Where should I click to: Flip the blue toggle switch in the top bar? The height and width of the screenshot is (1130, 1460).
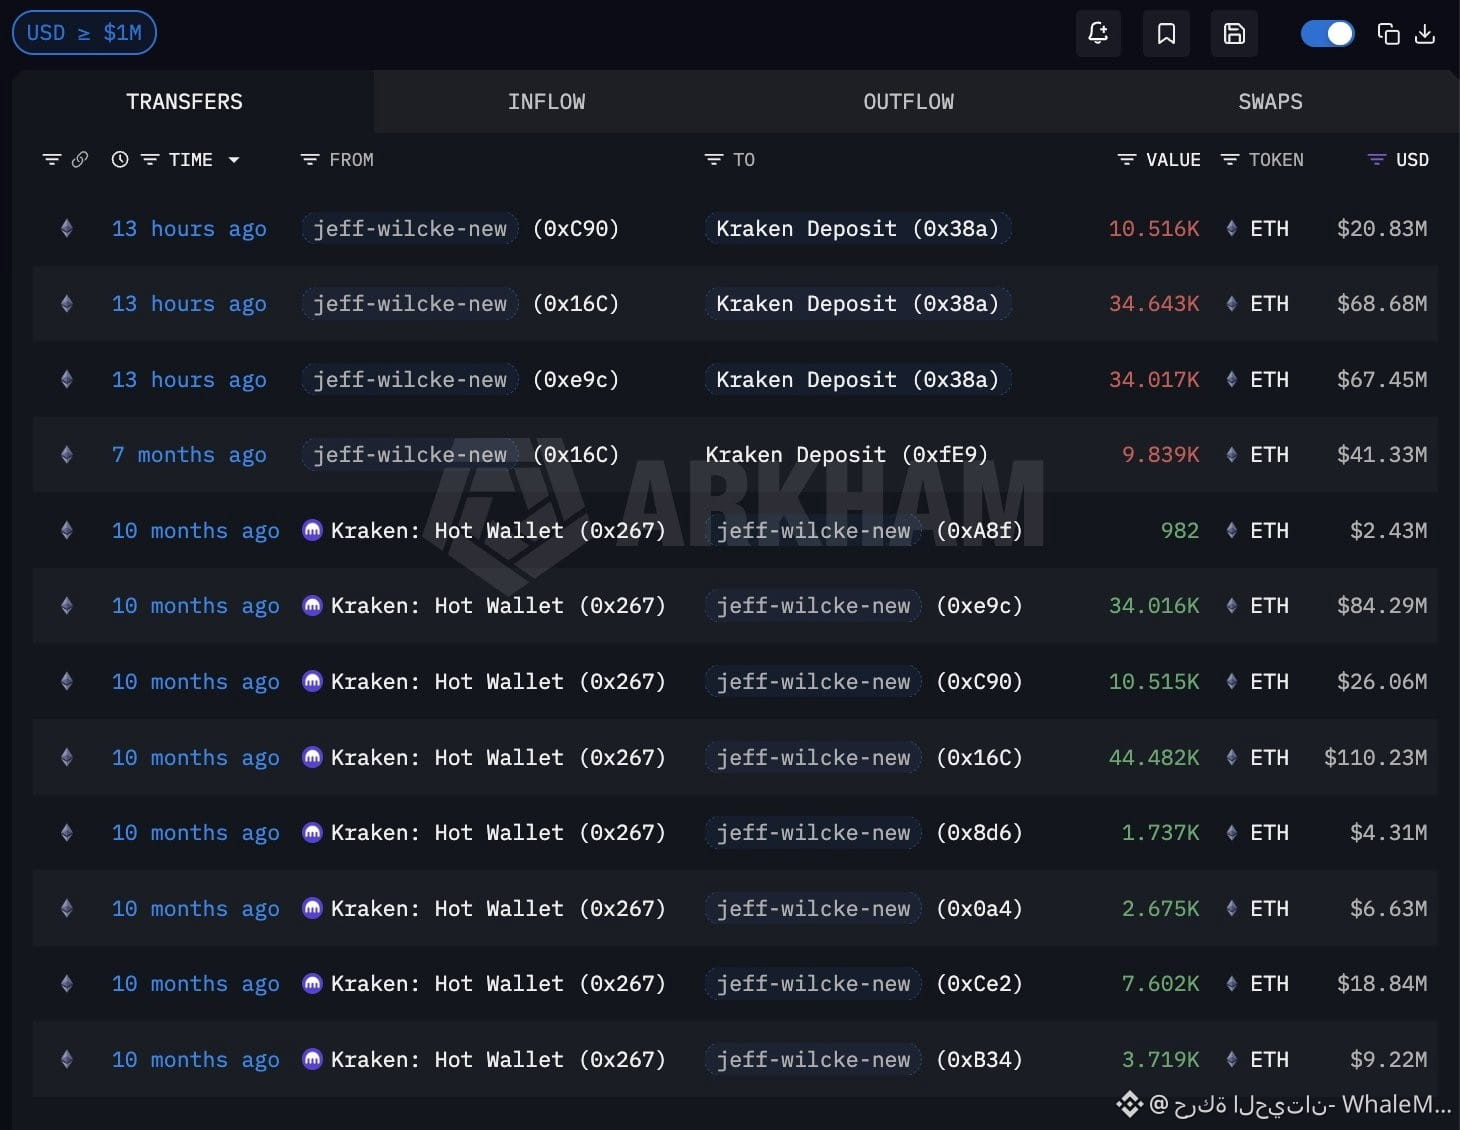click(x=1327, y=34)
